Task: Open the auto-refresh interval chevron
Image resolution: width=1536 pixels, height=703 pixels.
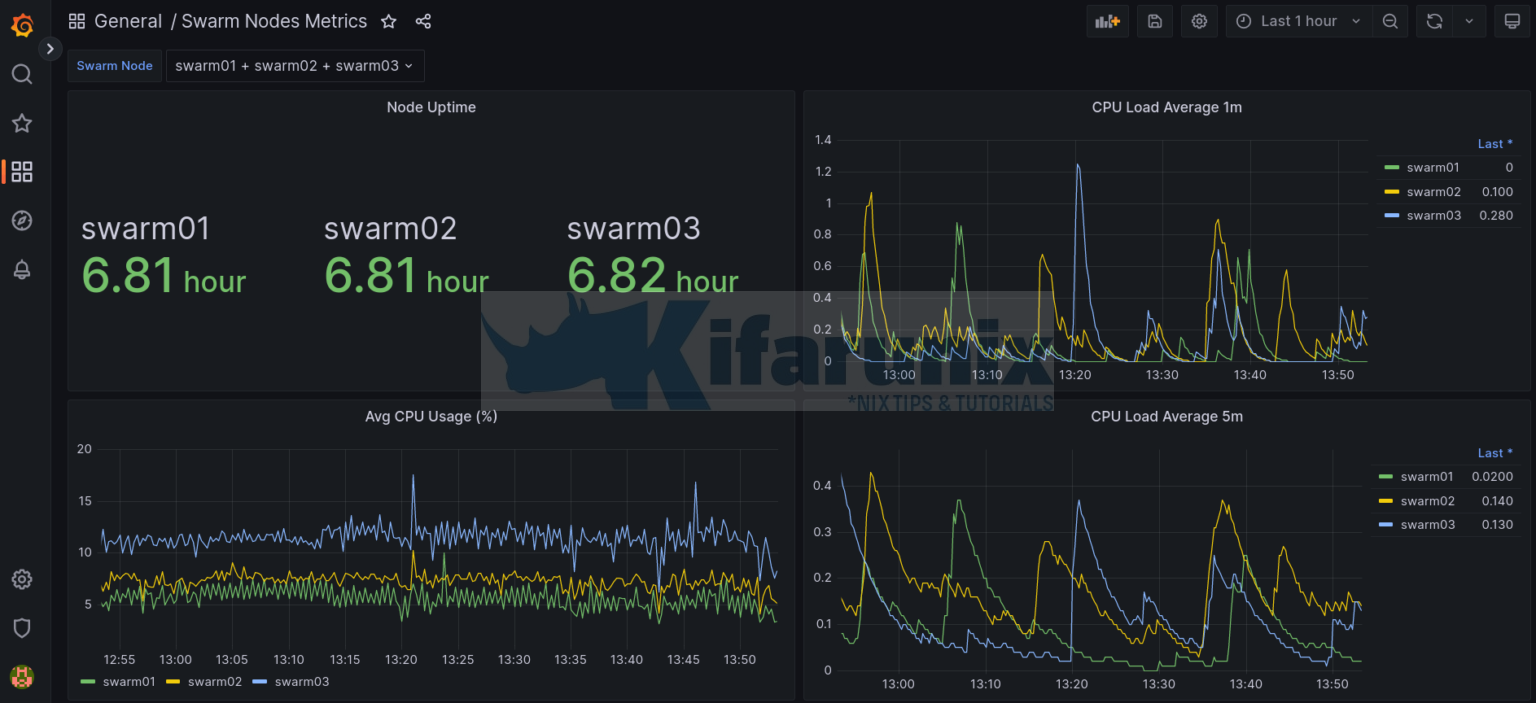Action: (x=1468, y=20)
